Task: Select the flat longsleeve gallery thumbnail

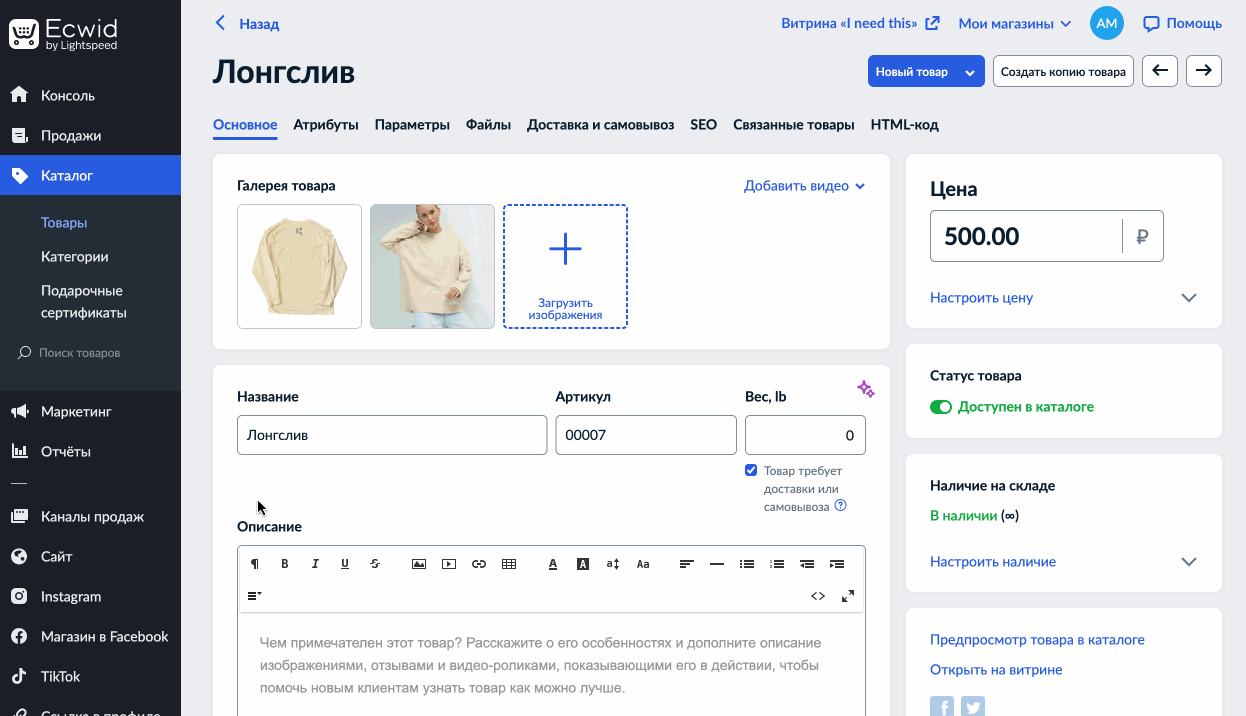Action: 299,266
